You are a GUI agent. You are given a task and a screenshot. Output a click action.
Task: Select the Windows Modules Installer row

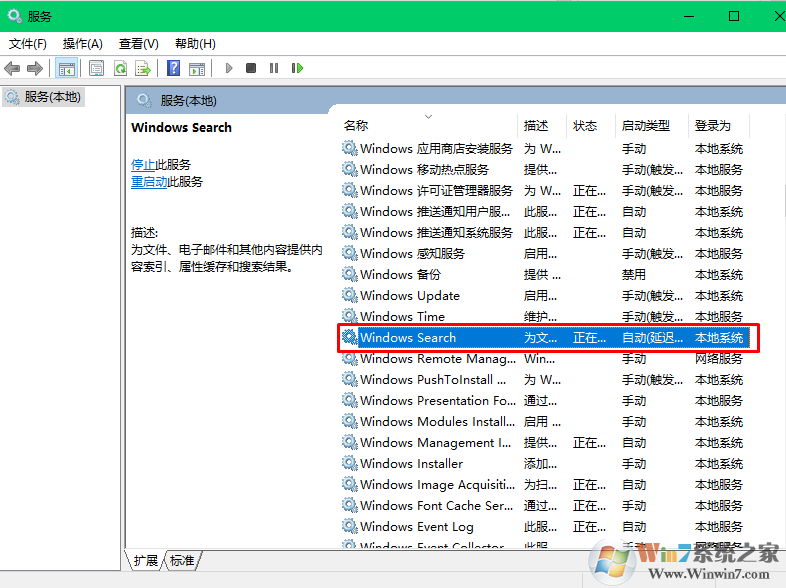545,422
